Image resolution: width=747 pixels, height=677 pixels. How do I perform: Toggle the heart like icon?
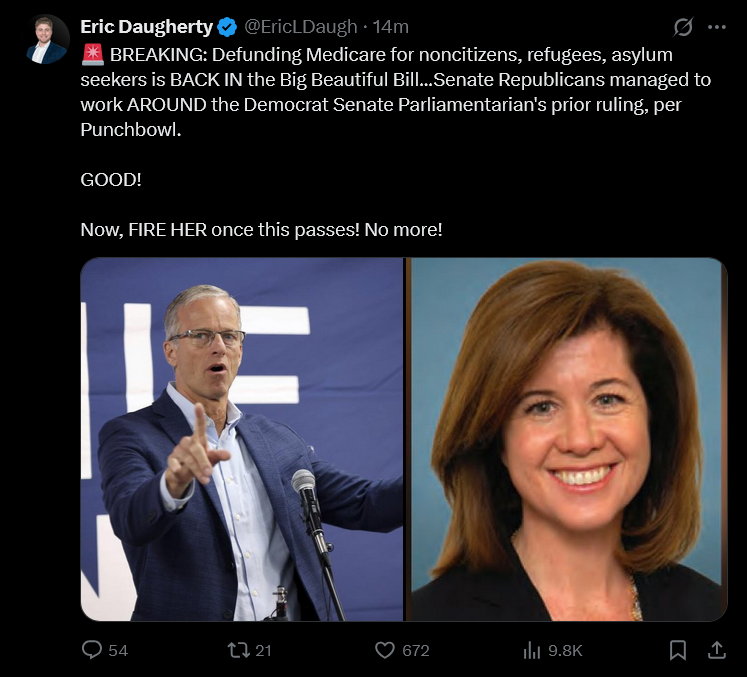click(x=385, y=650)
